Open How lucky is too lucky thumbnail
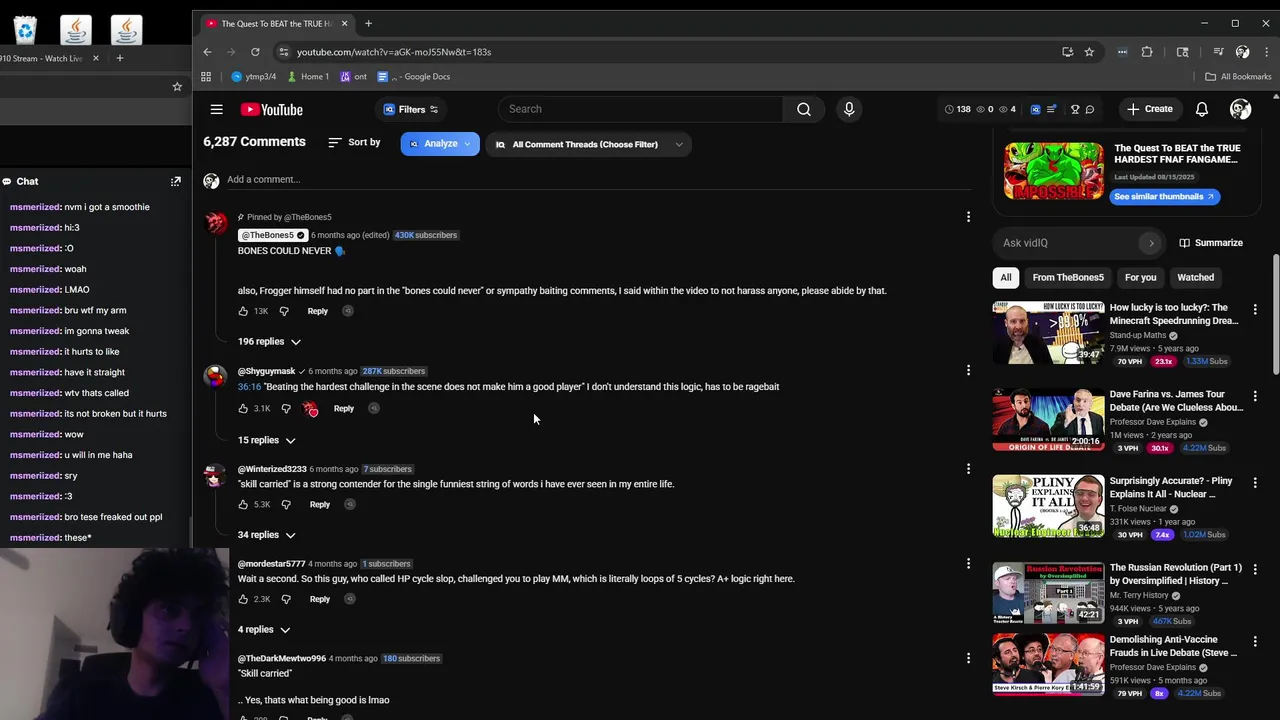Screen dimensions: 1280x720 (1048, 332)
